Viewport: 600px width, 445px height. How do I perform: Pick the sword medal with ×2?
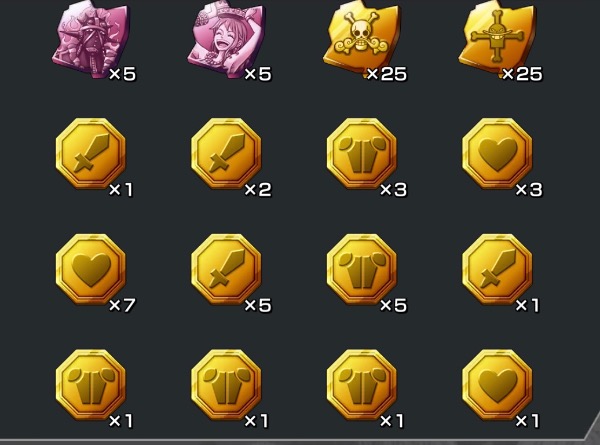[x=226, y=153]
